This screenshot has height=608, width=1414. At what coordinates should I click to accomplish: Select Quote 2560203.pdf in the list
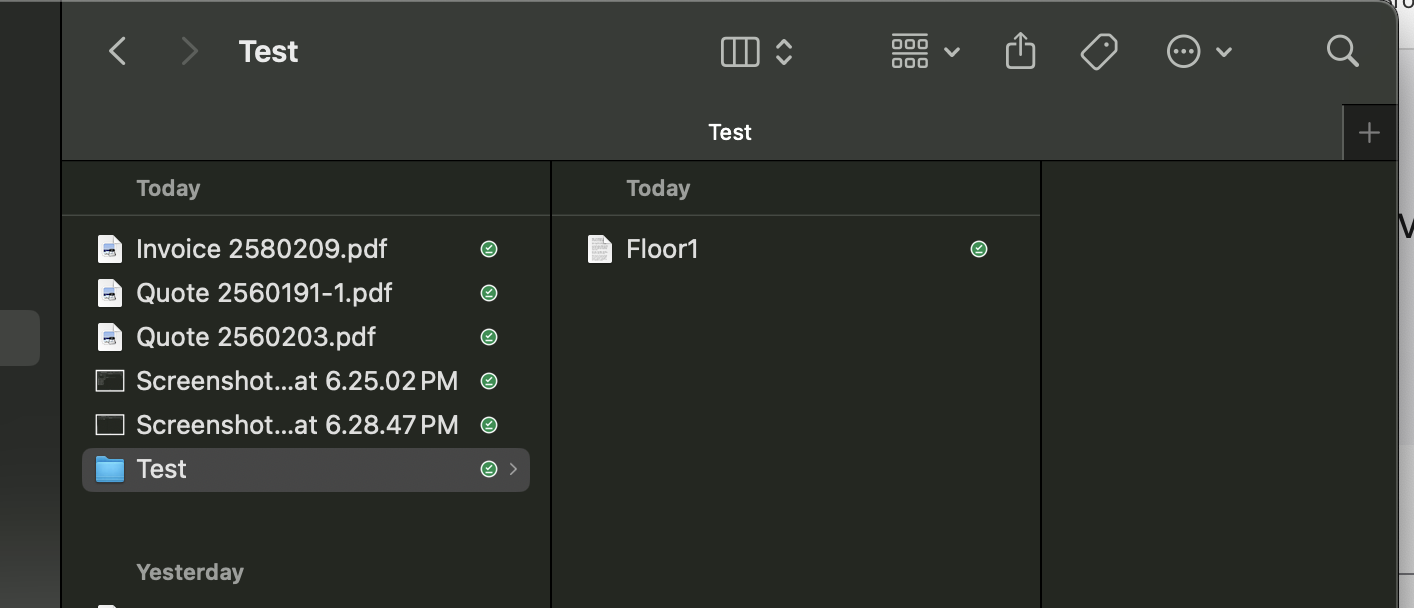point(256,337)
